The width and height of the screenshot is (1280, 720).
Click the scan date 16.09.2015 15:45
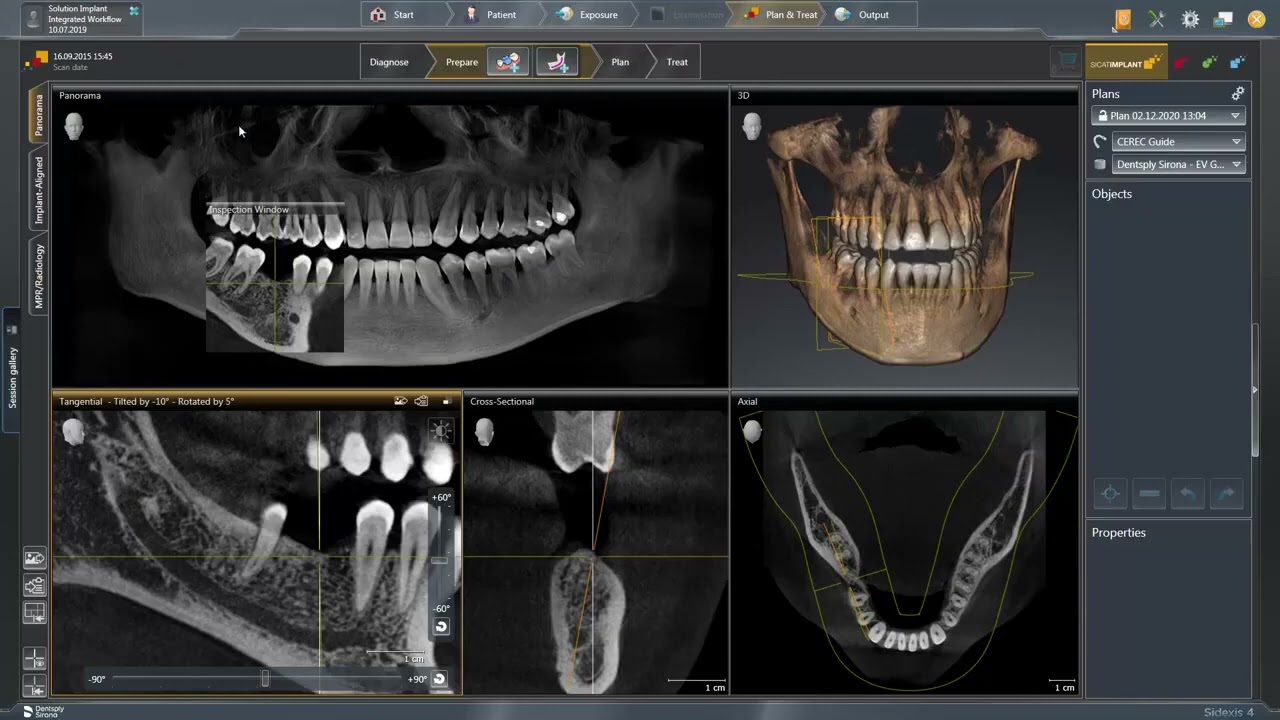coord(83,57)
